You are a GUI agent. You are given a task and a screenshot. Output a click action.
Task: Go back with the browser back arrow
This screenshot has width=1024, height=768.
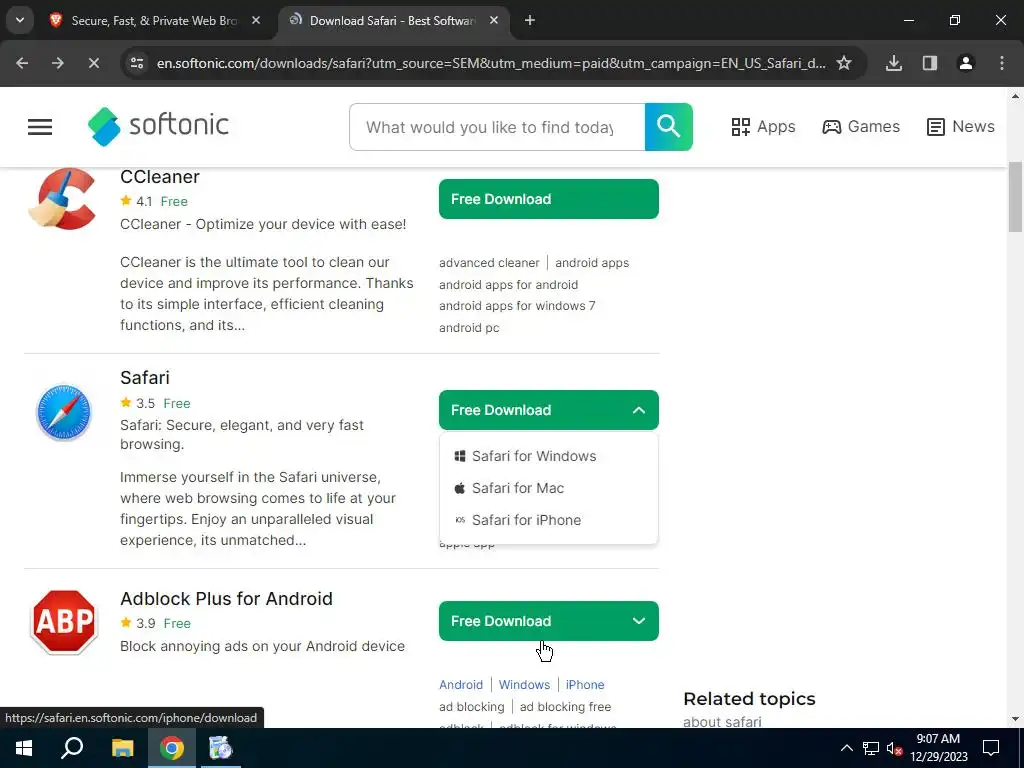click(22, 63)
